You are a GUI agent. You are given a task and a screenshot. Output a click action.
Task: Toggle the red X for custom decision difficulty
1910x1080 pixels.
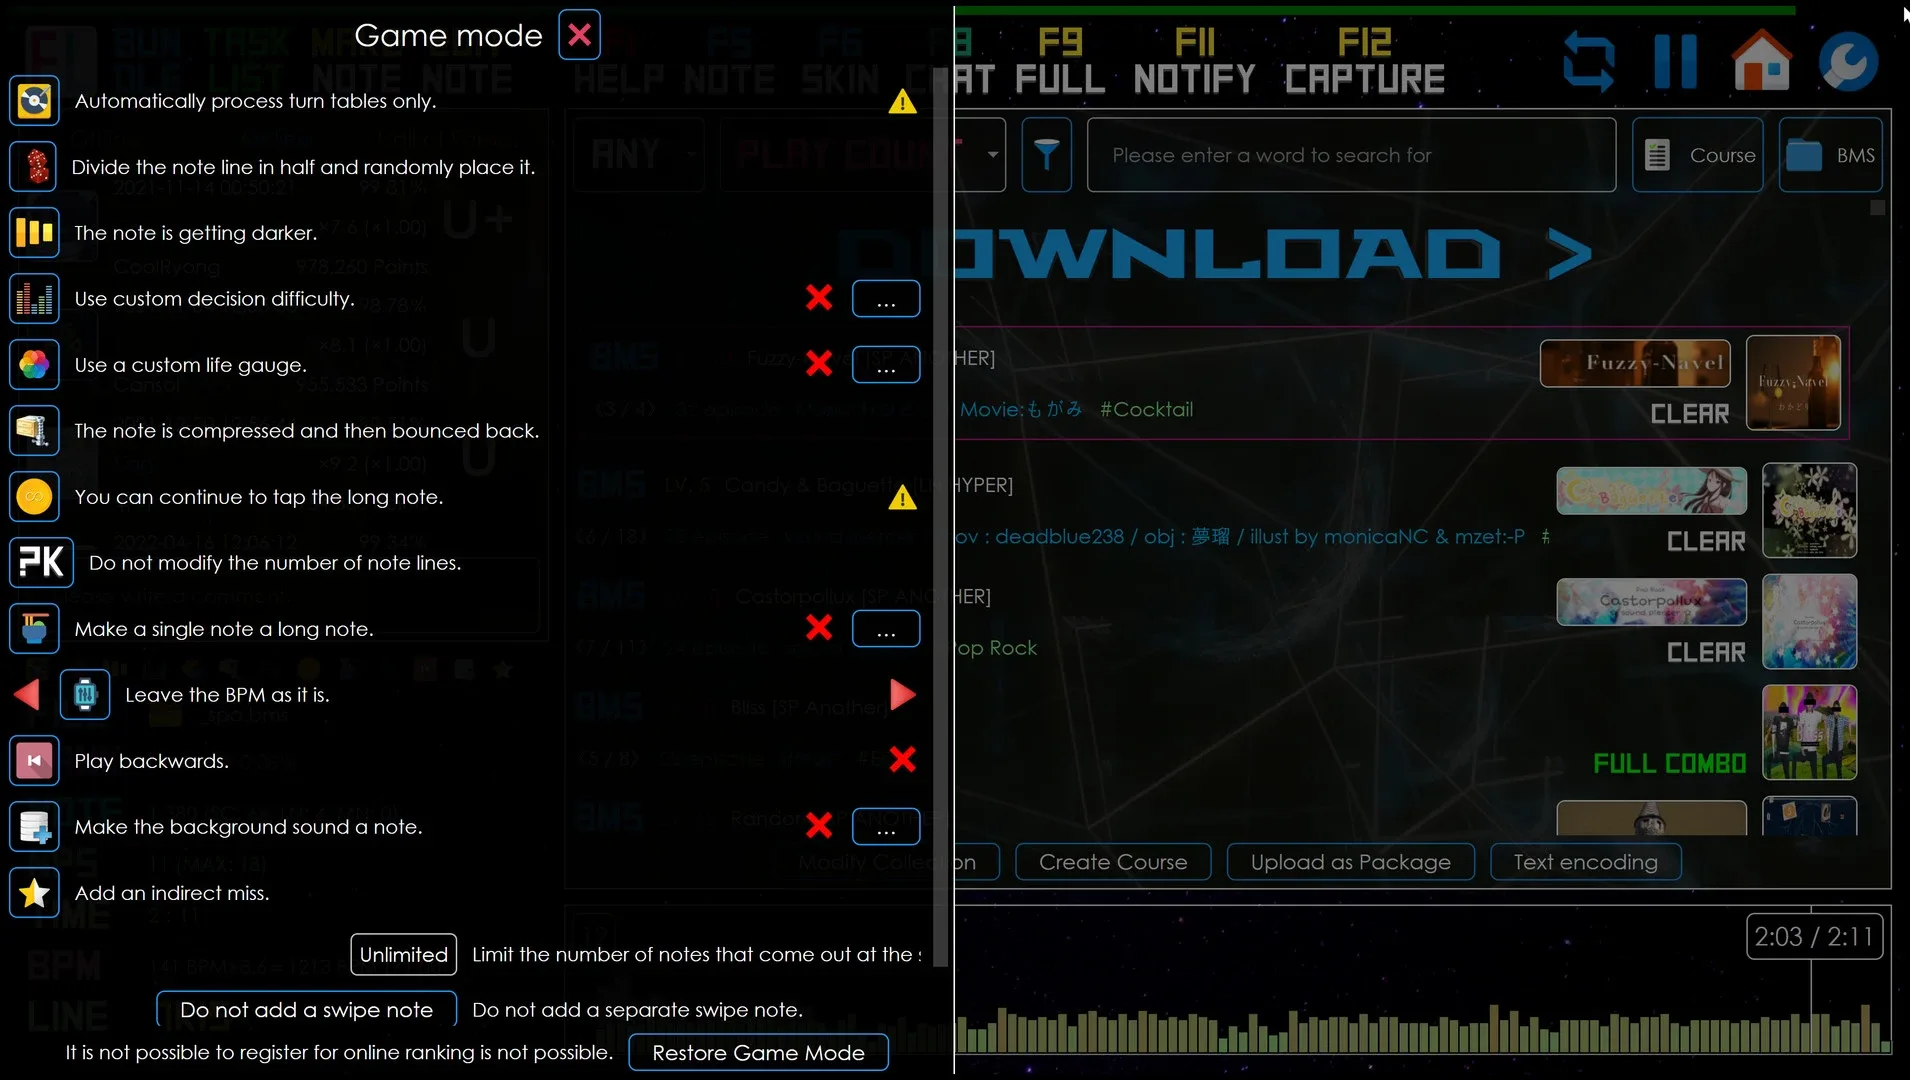[x=819, y=298]
